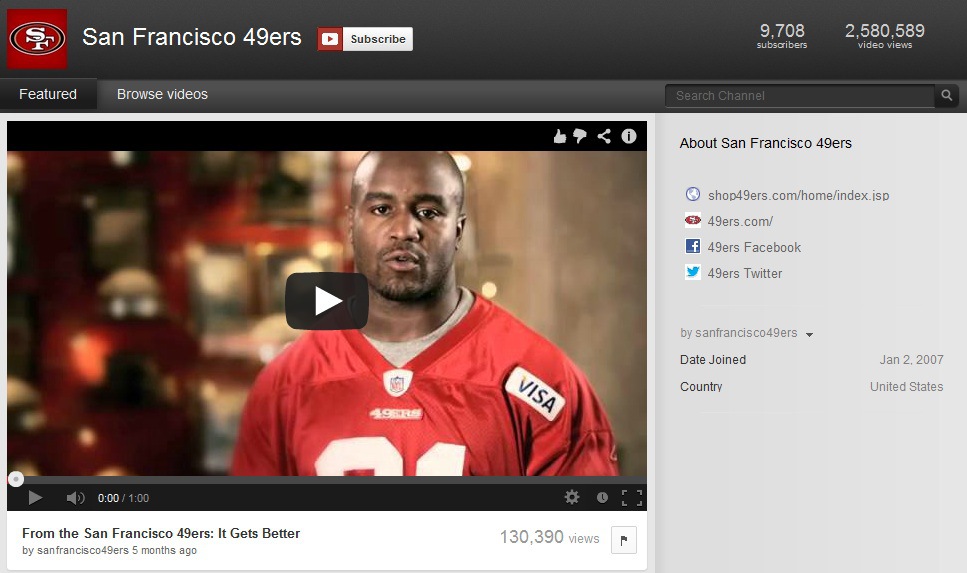Viewport: 967px width, 573px height.
Task: Open the shop49ers.com/home/index.jsp link
Action: [798, 196]
